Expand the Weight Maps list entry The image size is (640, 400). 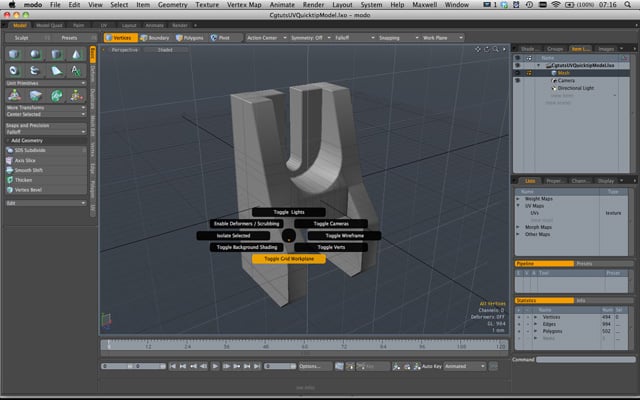click(518, 199)
